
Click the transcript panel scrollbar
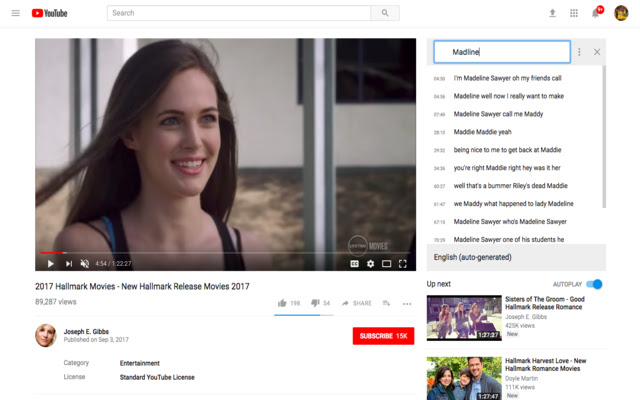pos(604,137)
